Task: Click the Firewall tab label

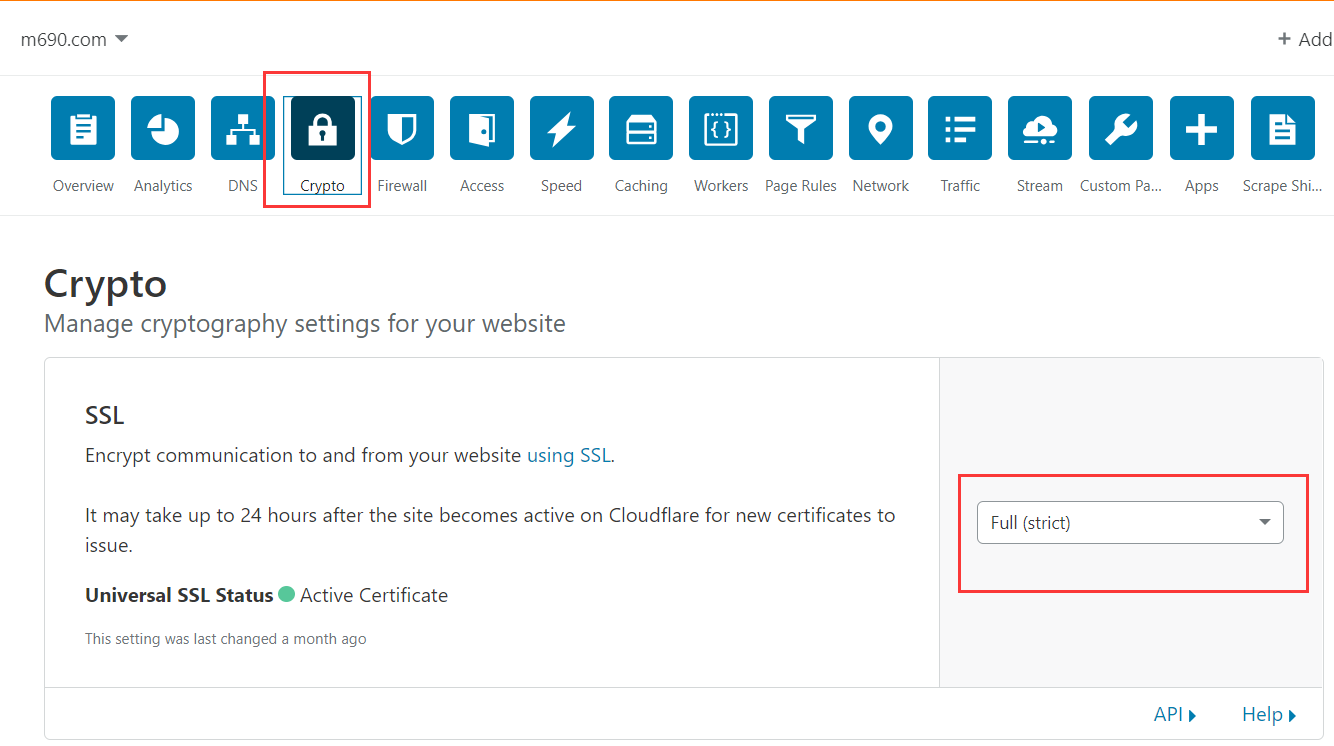Action: [x=402, y=186]
